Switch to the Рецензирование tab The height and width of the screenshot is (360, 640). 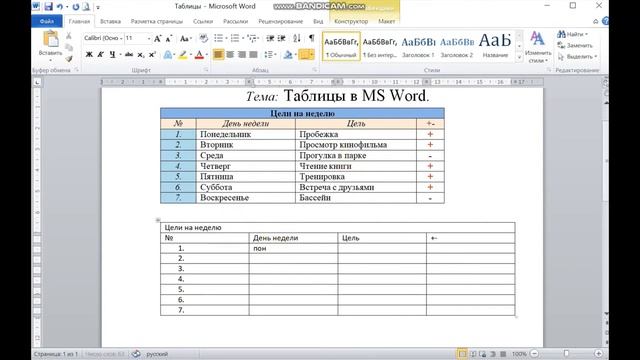click(x=280, y=21)
